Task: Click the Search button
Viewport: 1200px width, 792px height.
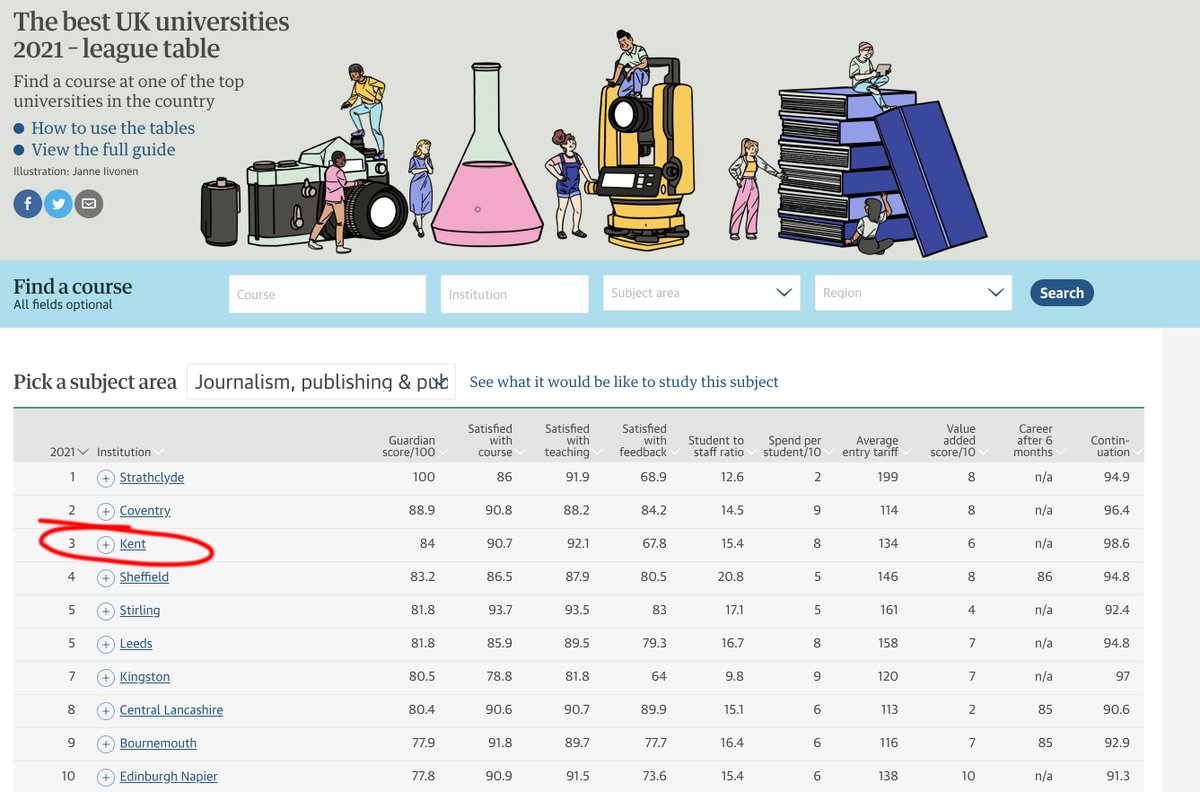Action: coord(1062,293)
